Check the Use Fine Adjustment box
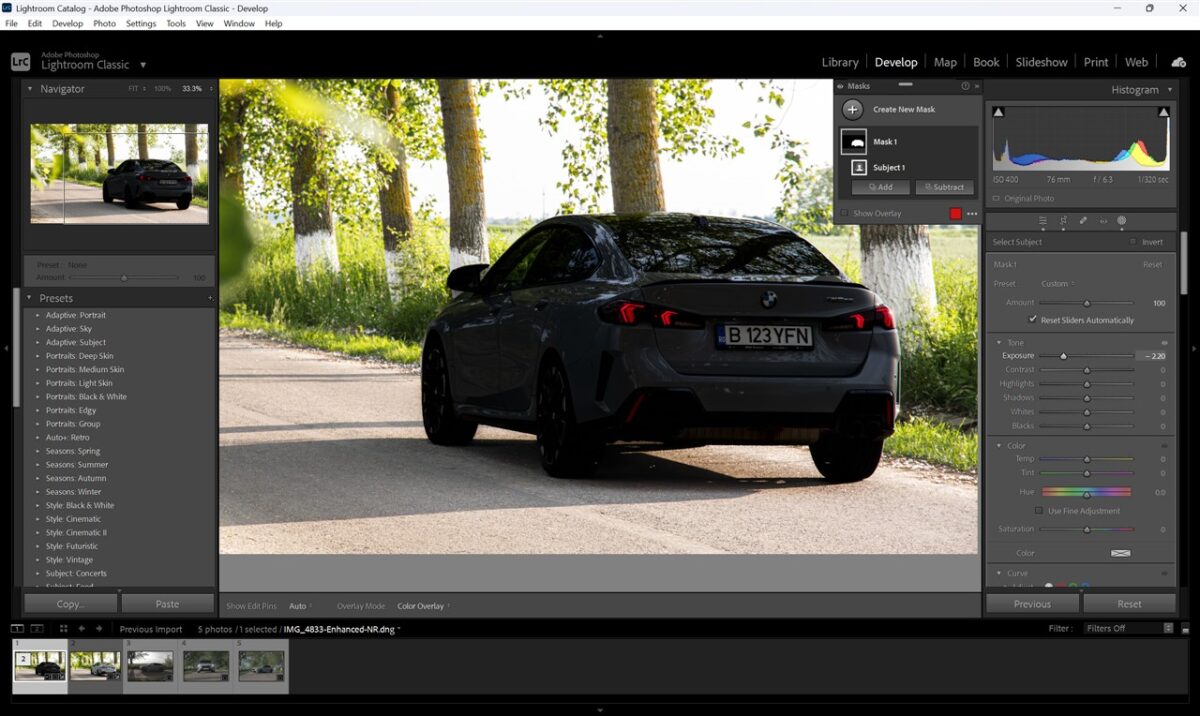This screenshot has height=716, width=1200. click(1040, 511)
